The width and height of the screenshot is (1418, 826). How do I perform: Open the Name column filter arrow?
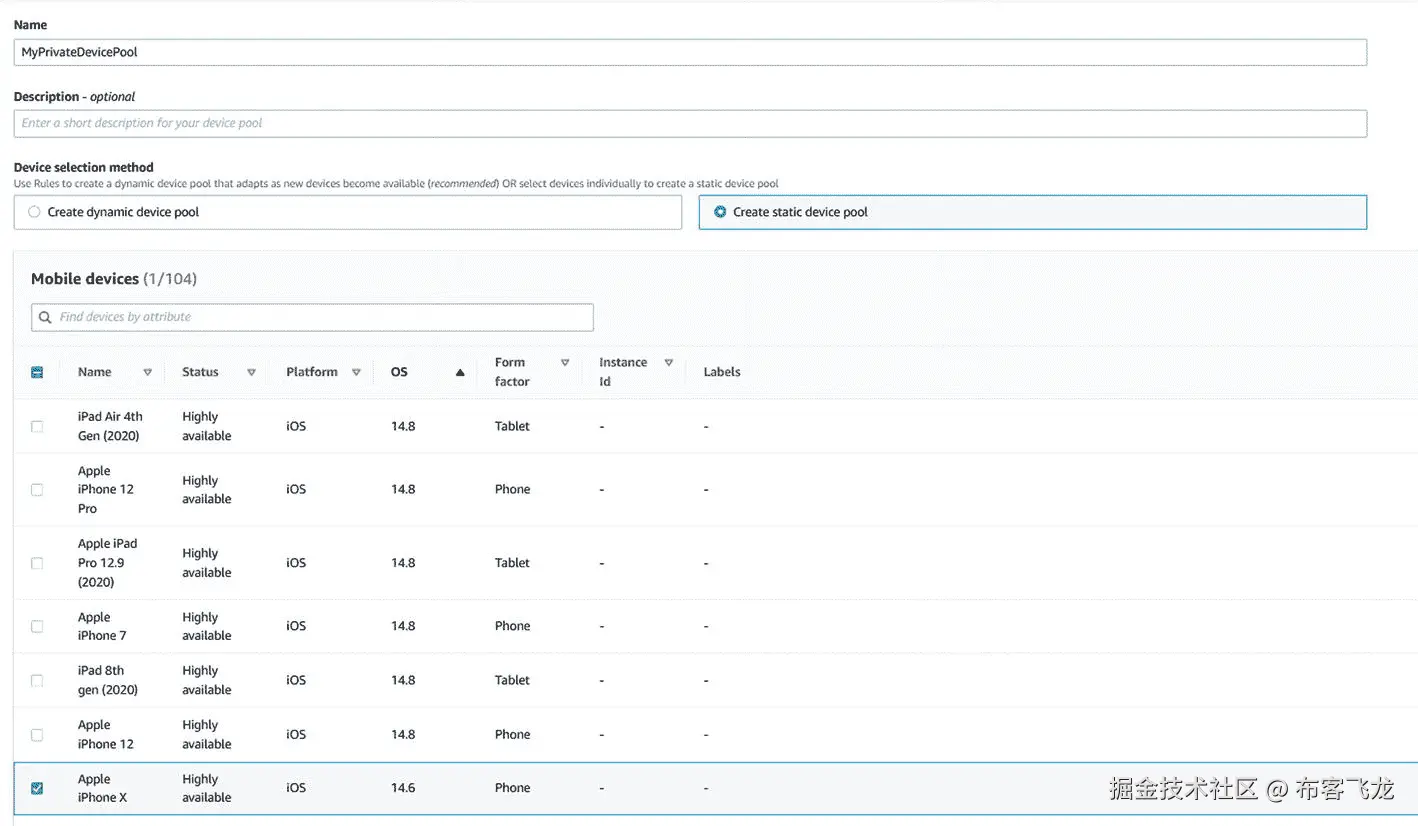pos(147,372)
